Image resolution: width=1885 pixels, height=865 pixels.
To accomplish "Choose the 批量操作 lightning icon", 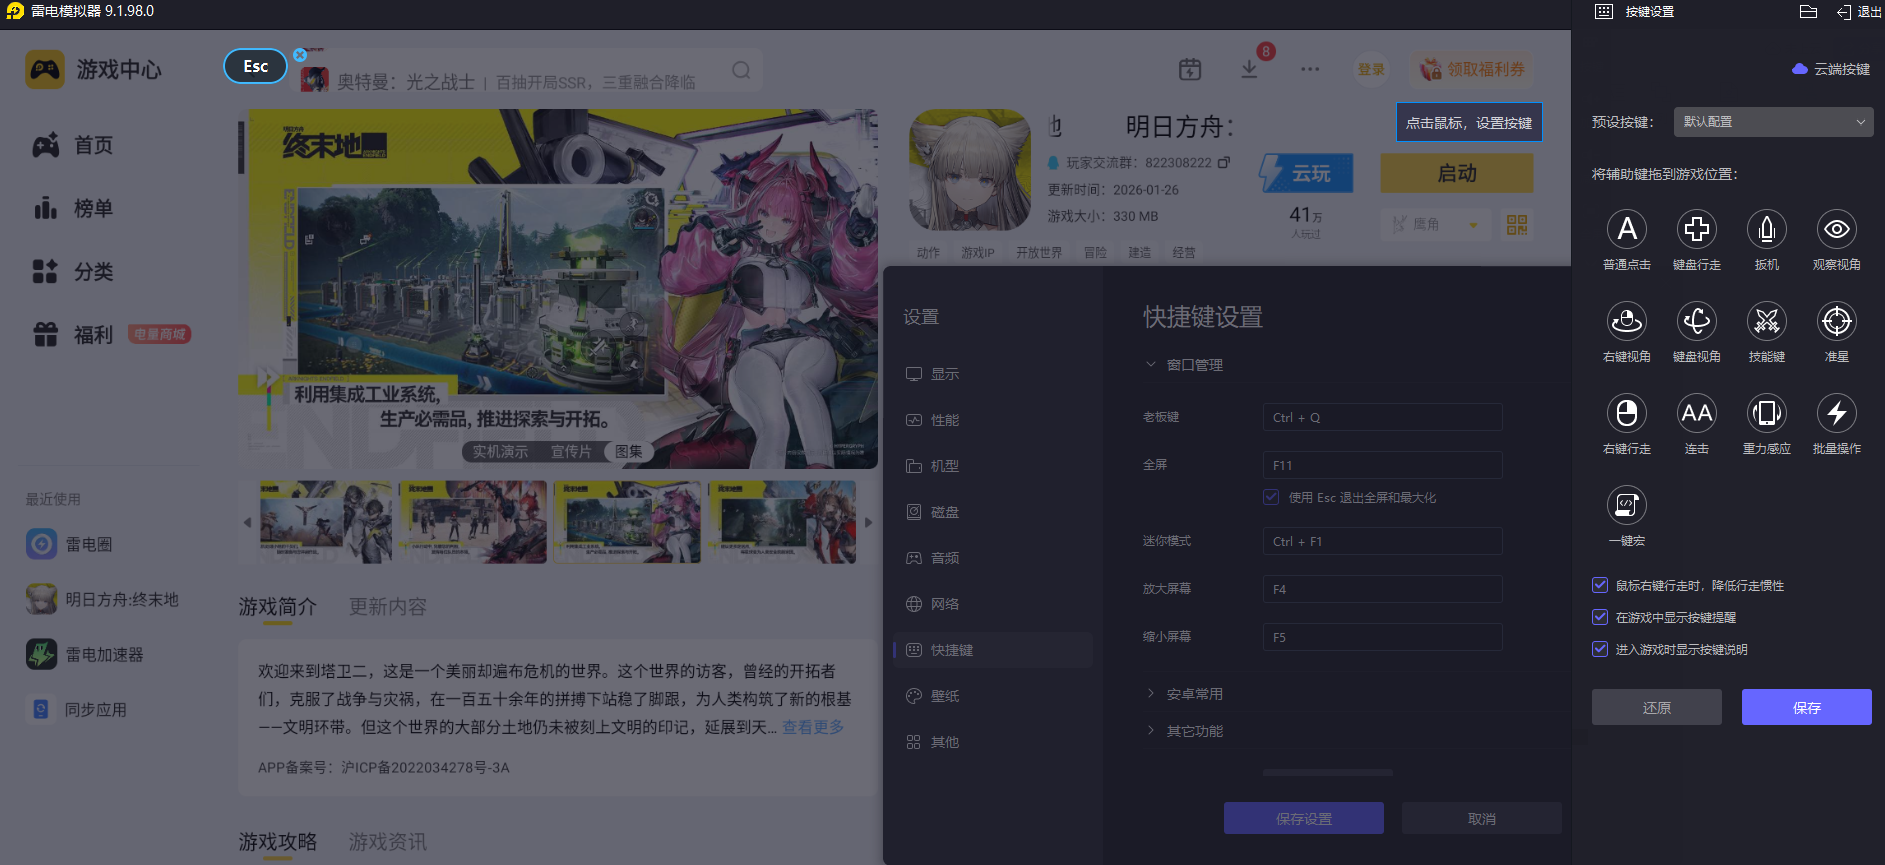I will (1837, 413).
